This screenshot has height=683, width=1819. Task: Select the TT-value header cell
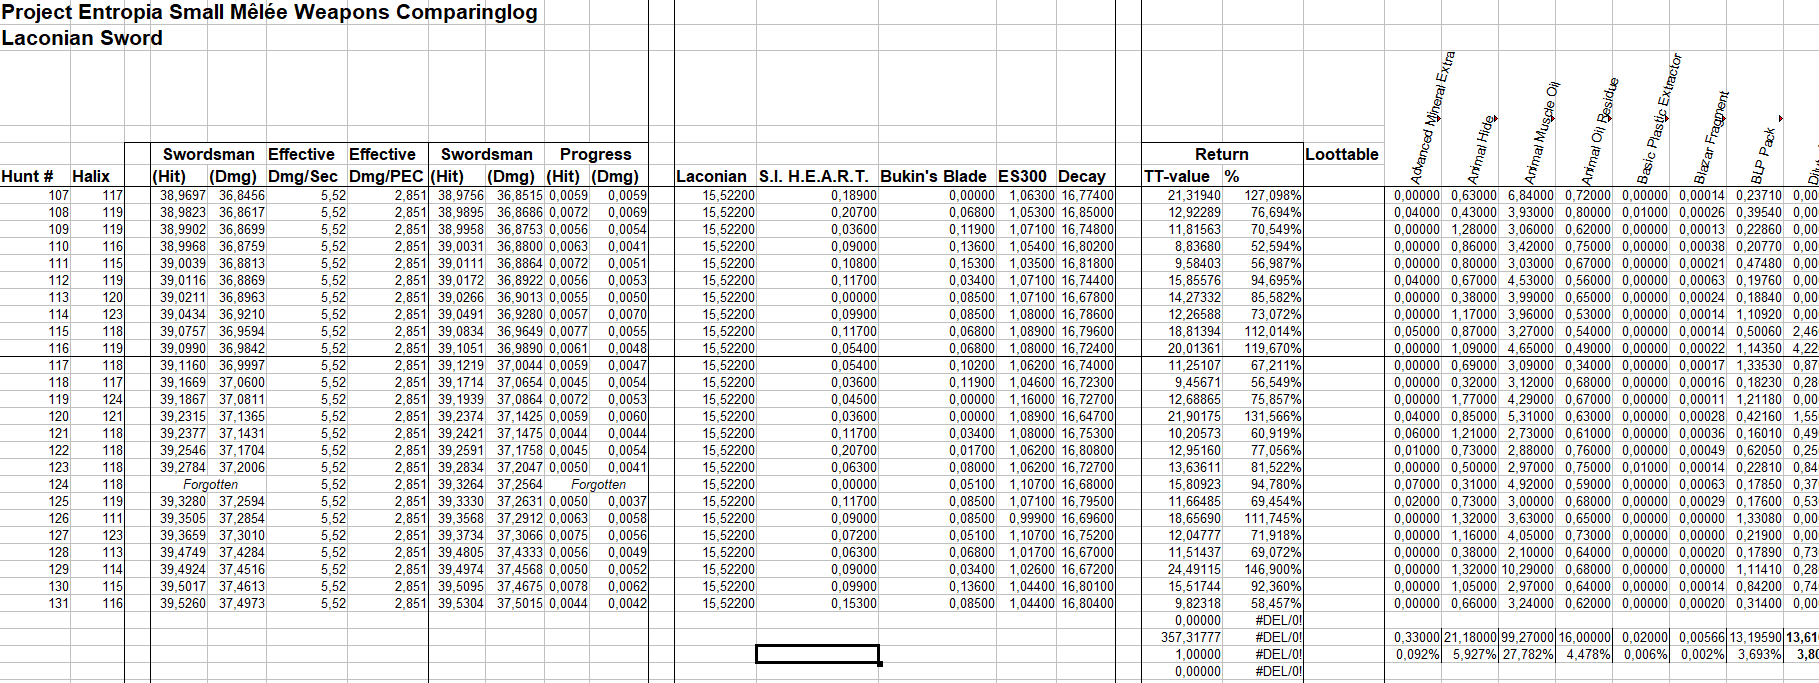point(1177,177)
